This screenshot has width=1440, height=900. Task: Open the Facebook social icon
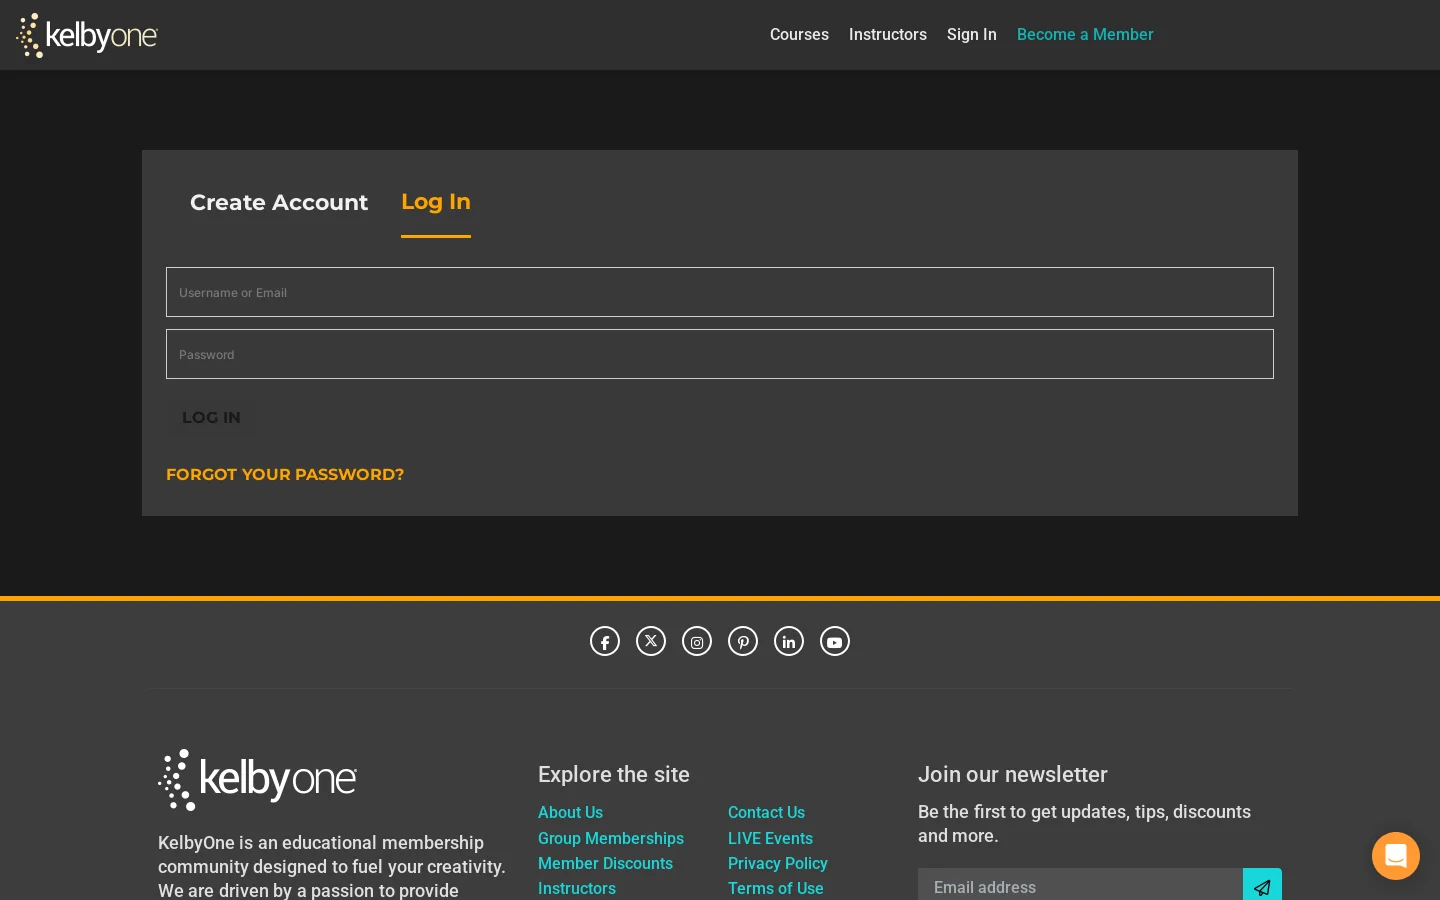pos(605,641)
